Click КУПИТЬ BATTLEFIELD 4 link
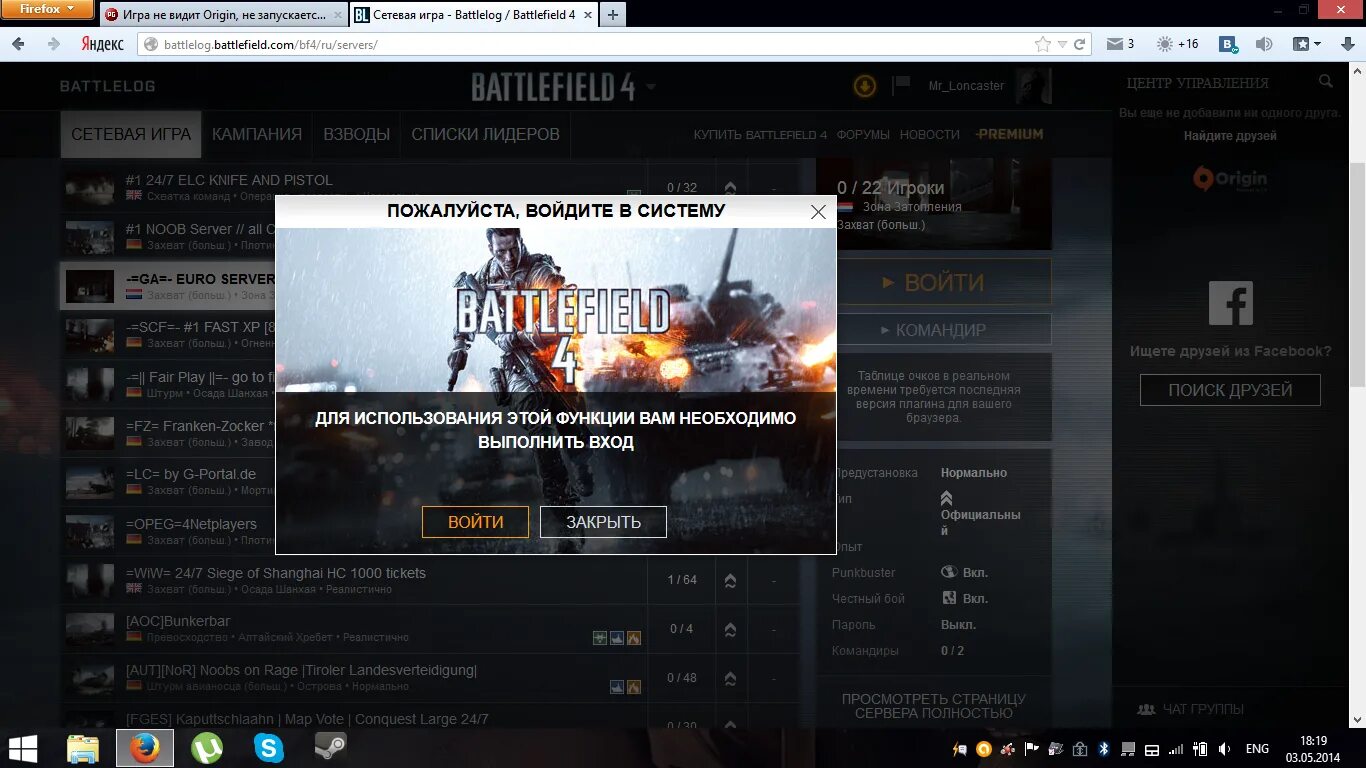This screenshot has height=768, width=1366. click(760, 135)
